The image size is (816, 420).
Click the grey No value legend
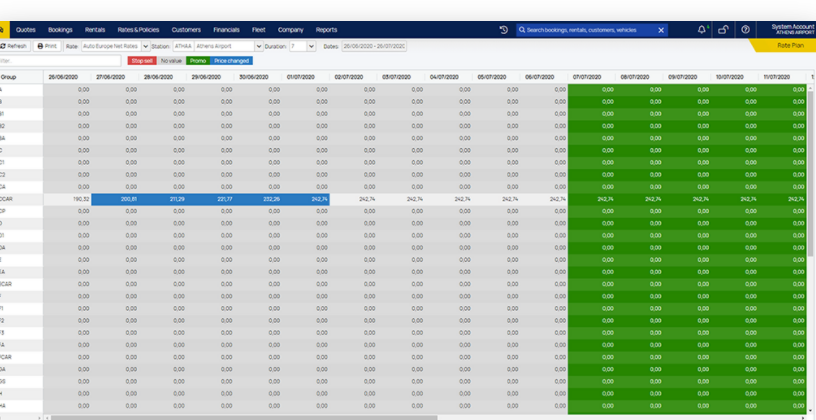point(171,61)
